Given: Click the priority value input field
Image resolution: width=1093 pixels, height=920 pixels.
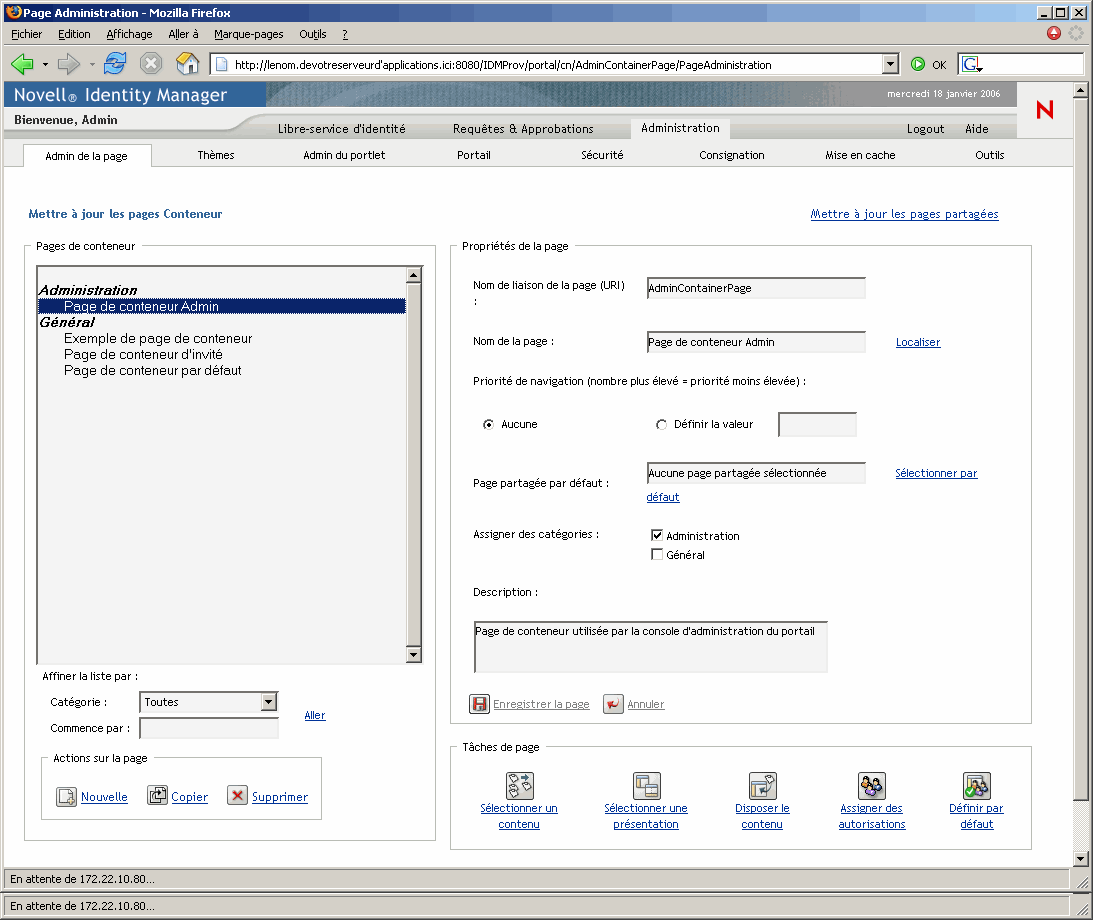Looking at the screenshot, I should point(817,424).
